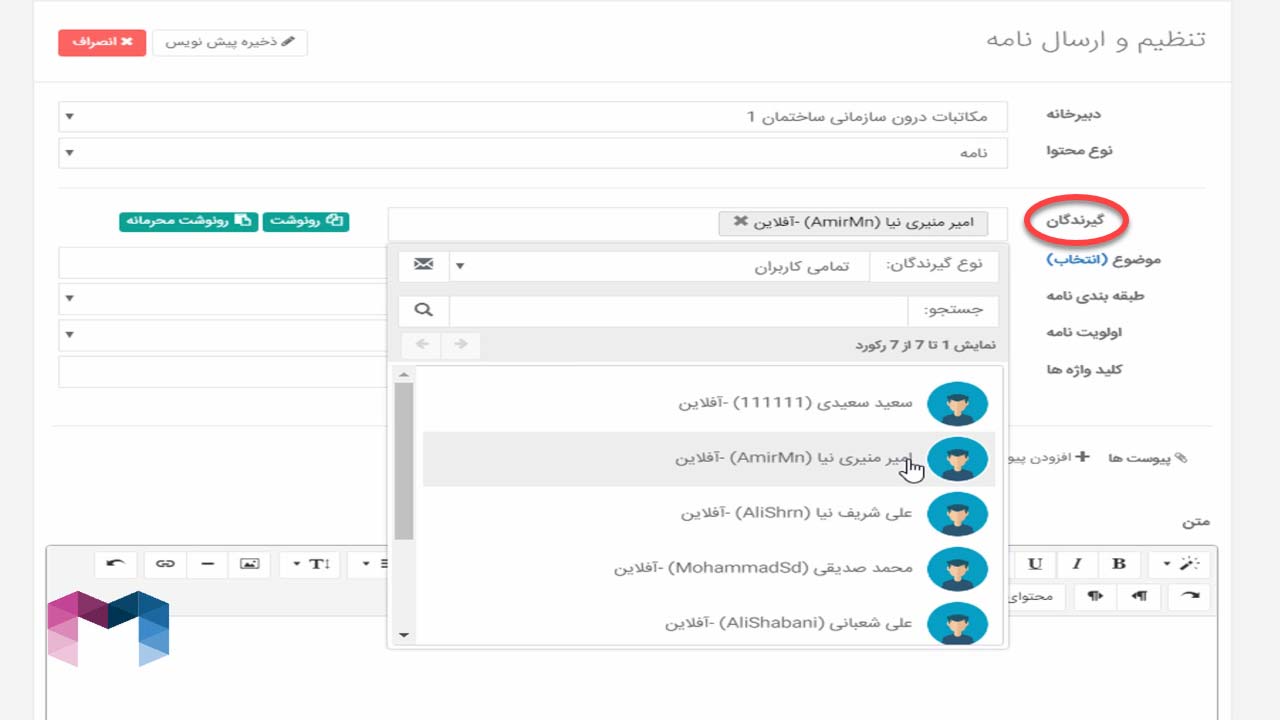Click the undo arrow in the editor toolbar
The image size is (1280, 720).
tap(116, 564)
